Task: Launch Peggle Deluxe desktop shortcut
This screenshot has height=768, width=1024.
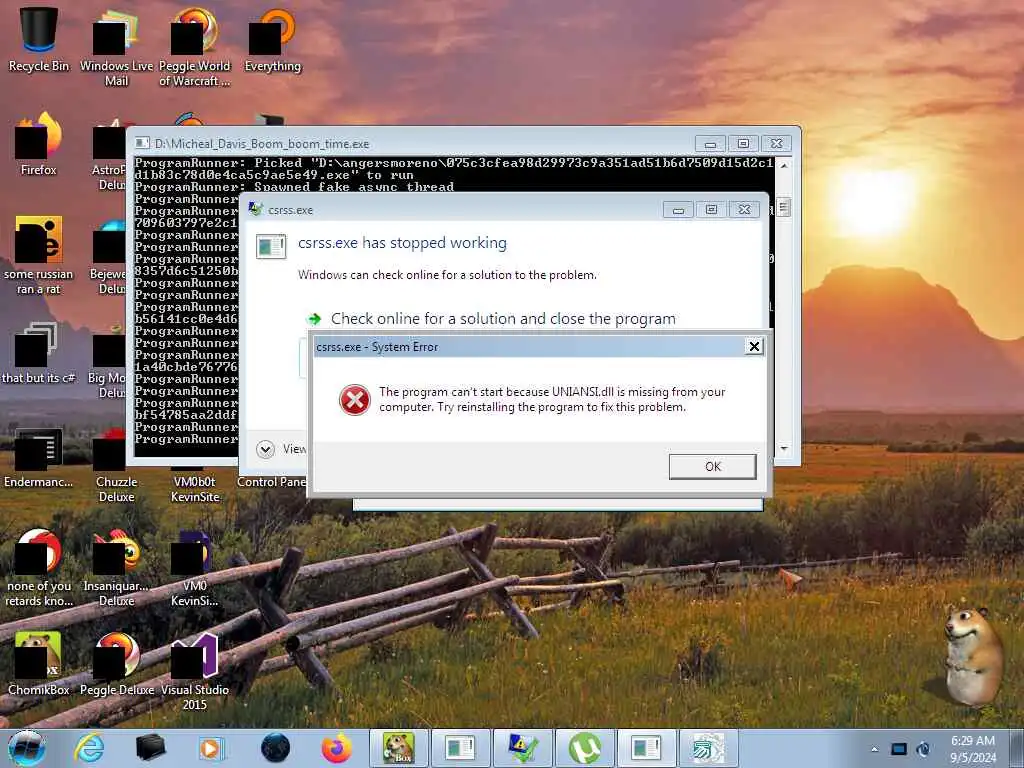Action: tap(116, 664)
